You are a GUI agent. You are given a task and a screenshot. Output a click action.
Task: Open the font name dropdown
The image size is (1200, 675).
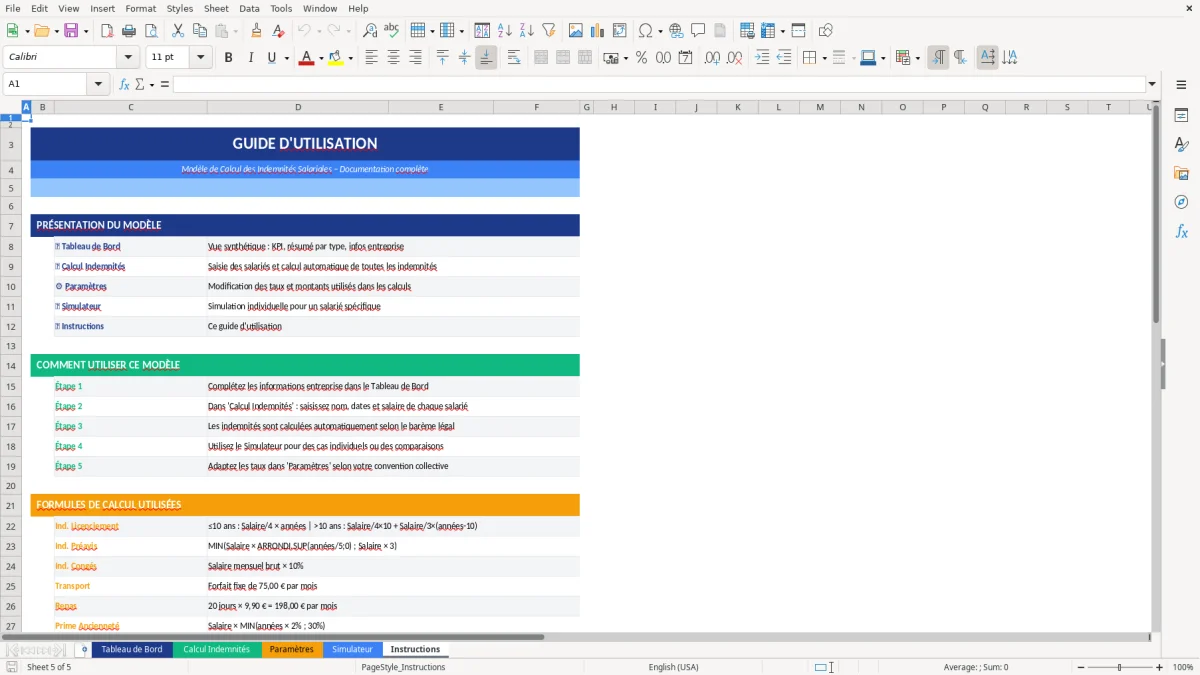[x=127, y=57]
